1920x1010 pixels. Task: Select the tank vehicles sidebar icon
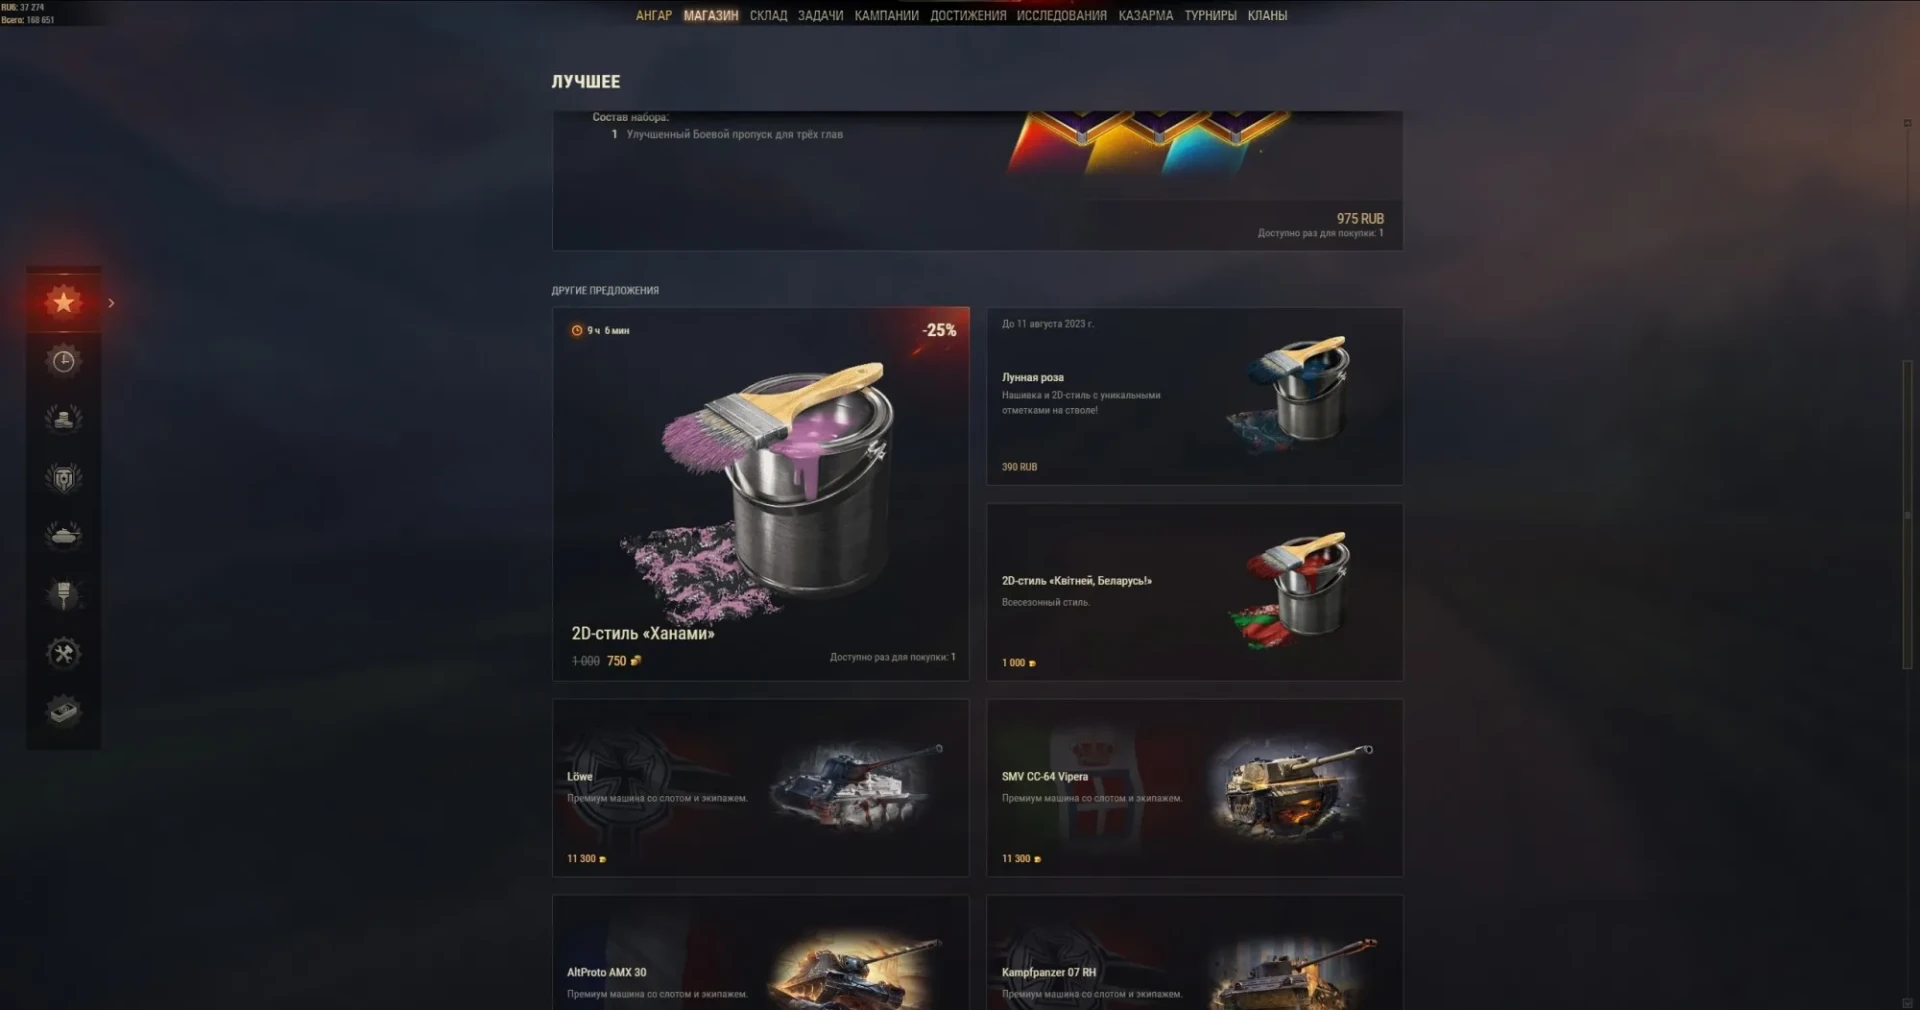(x=63, y=536)
